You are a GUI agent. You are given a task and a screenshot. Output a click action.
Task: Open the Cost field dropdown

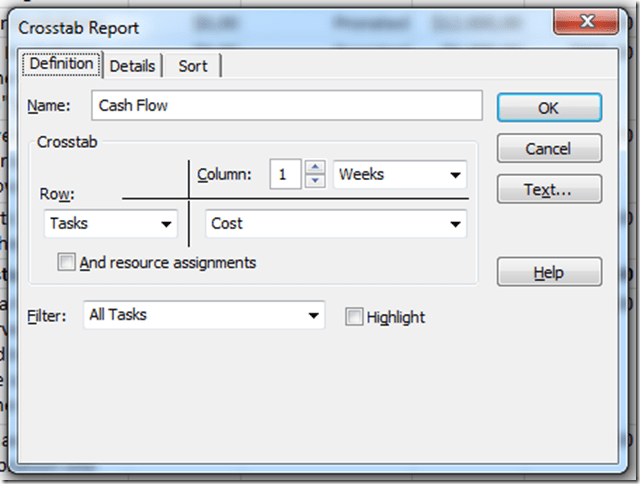pos(336,224)
